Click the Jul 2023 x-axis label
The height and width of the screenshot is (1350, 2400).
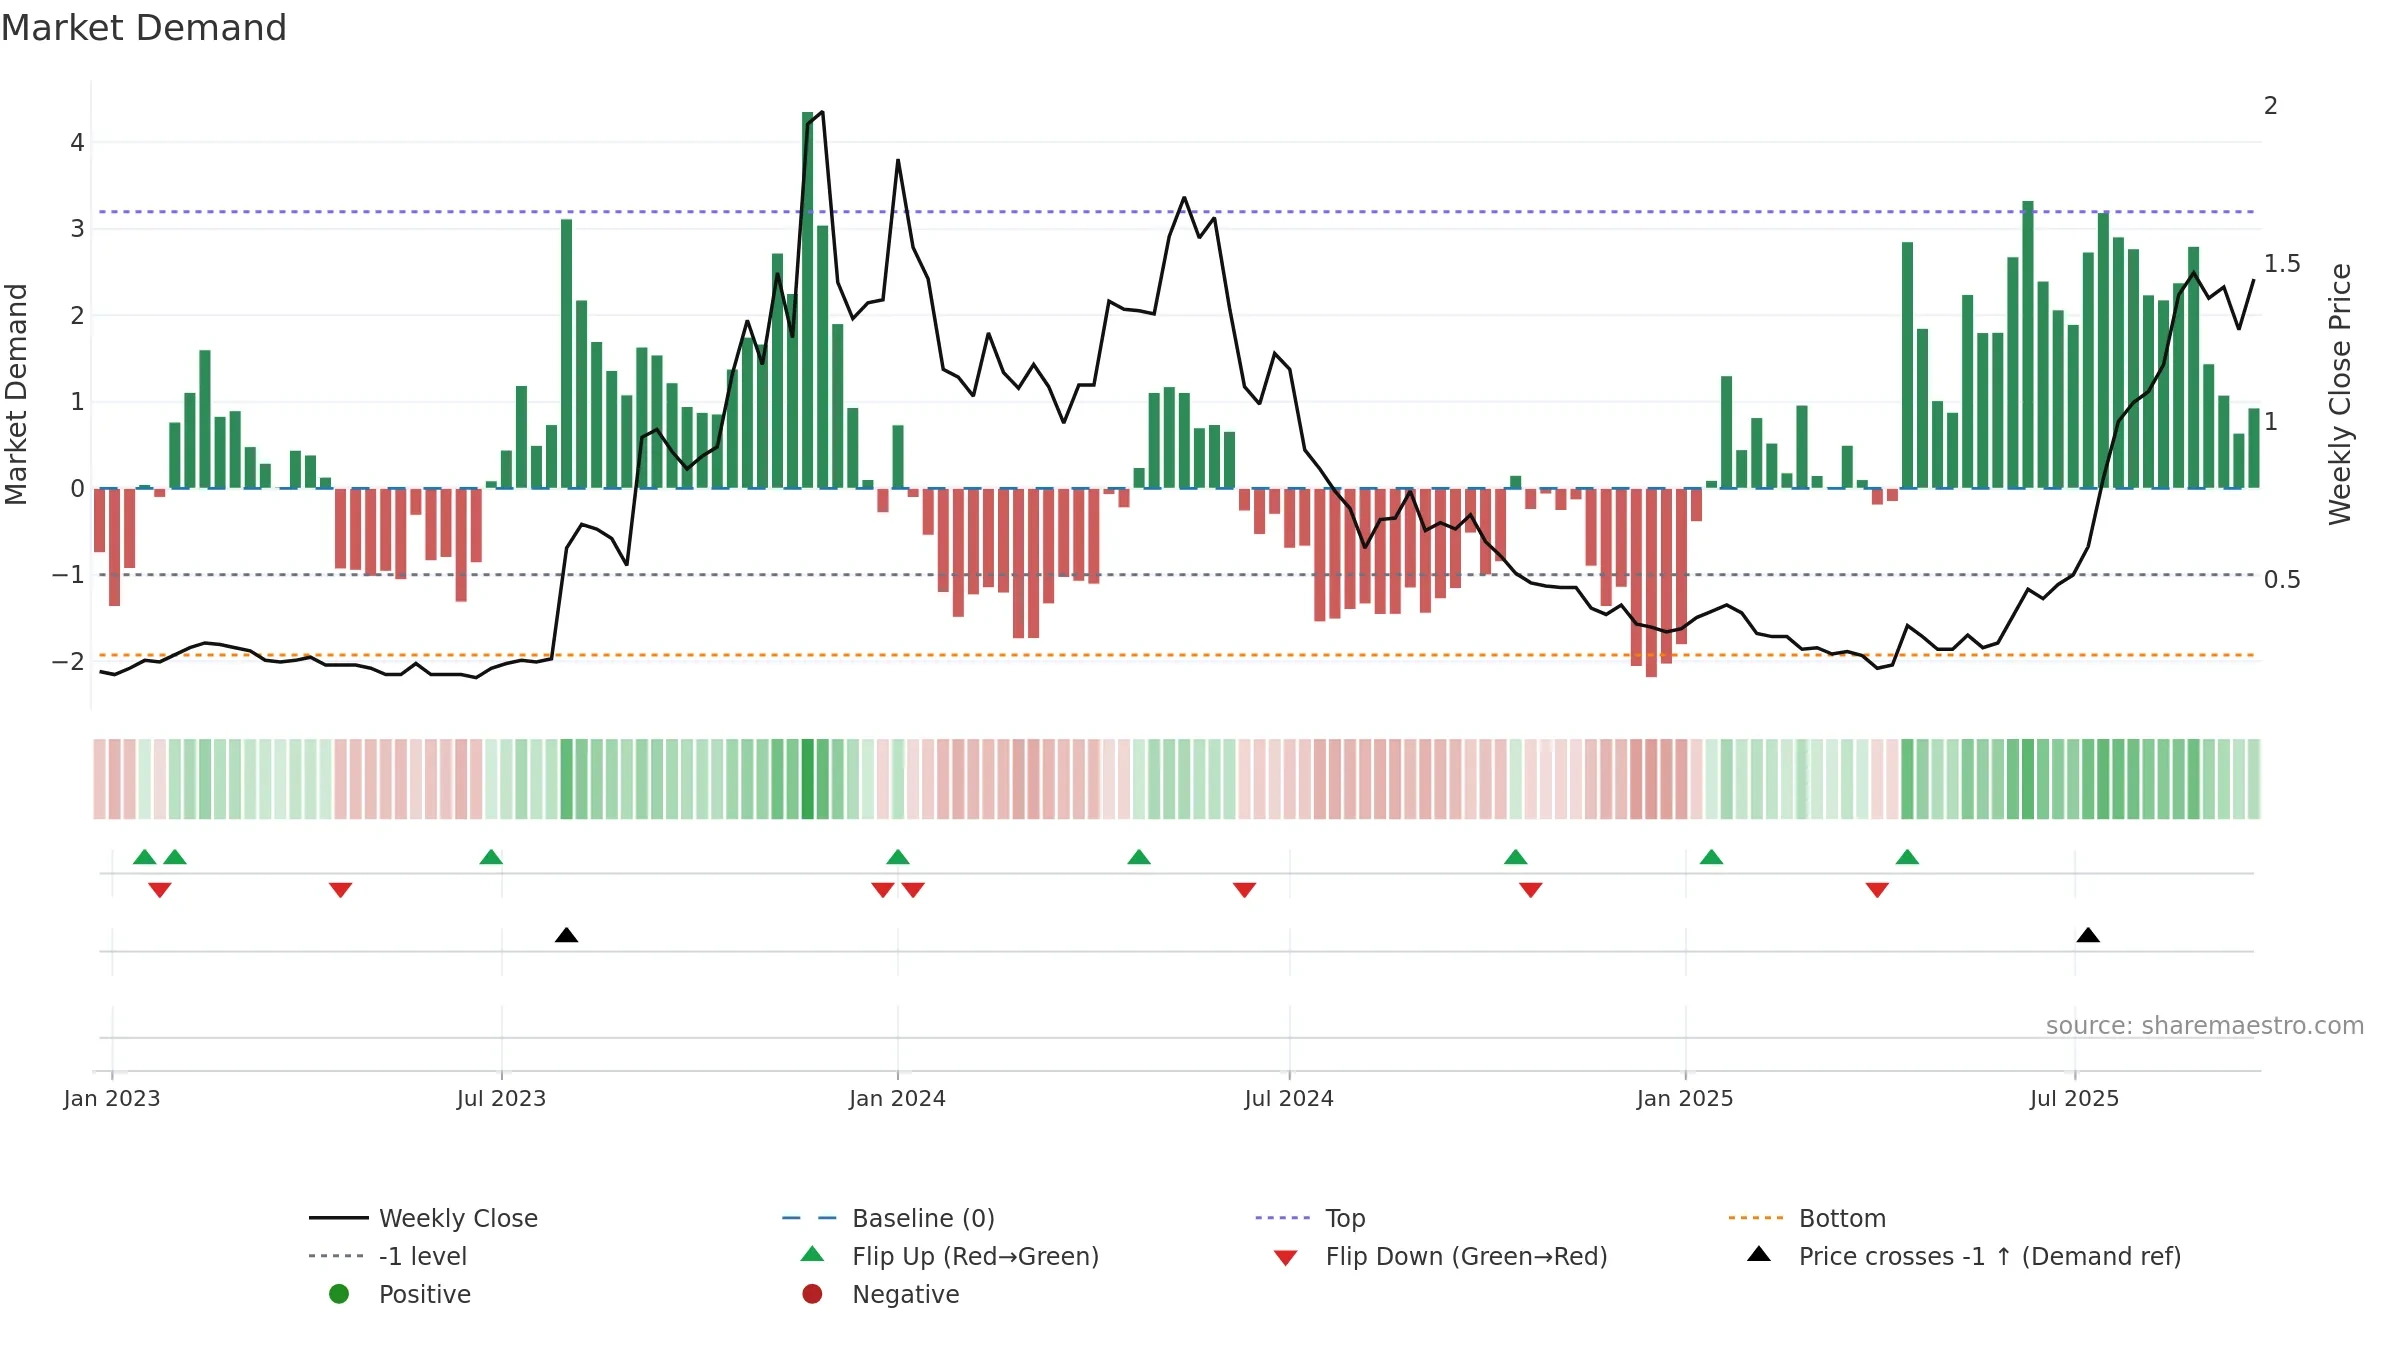(501, 1098)
